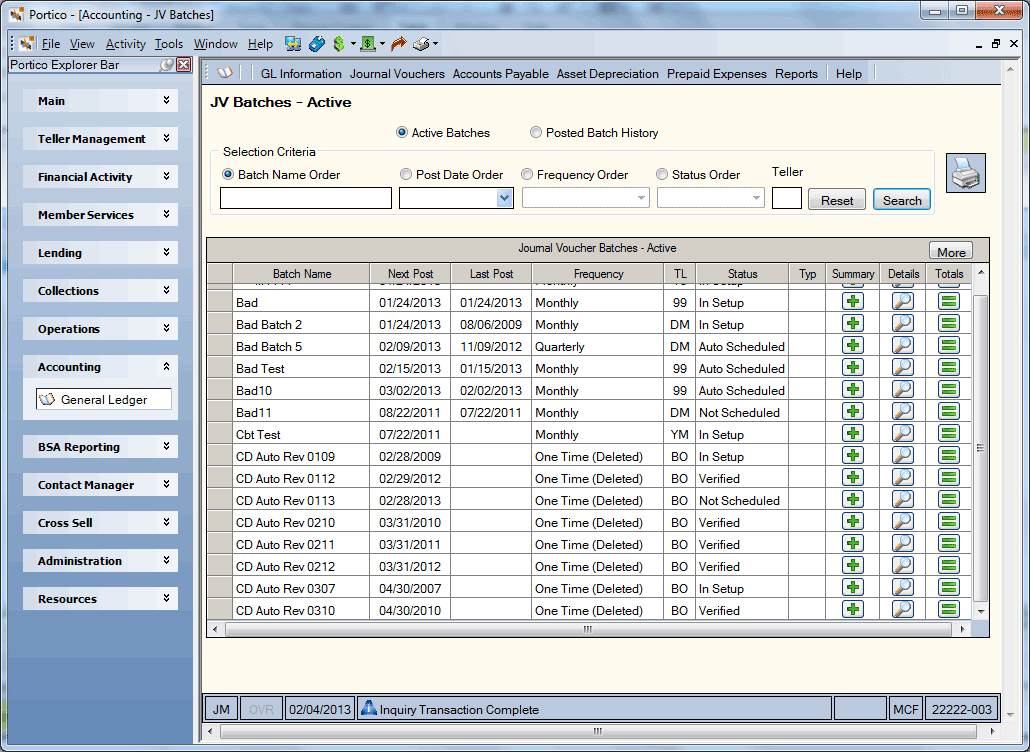
Task: Click the green dollar sign toolbar icon
Action: tap(339, 44)
